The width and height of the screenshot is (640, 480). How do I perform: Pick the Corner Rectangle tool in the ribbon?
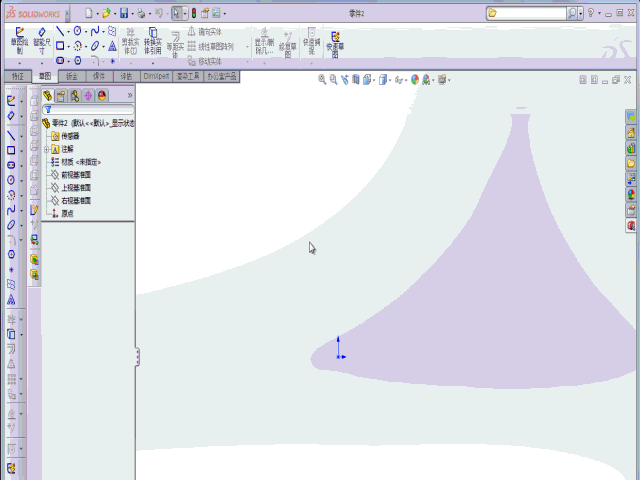[60, 46]
